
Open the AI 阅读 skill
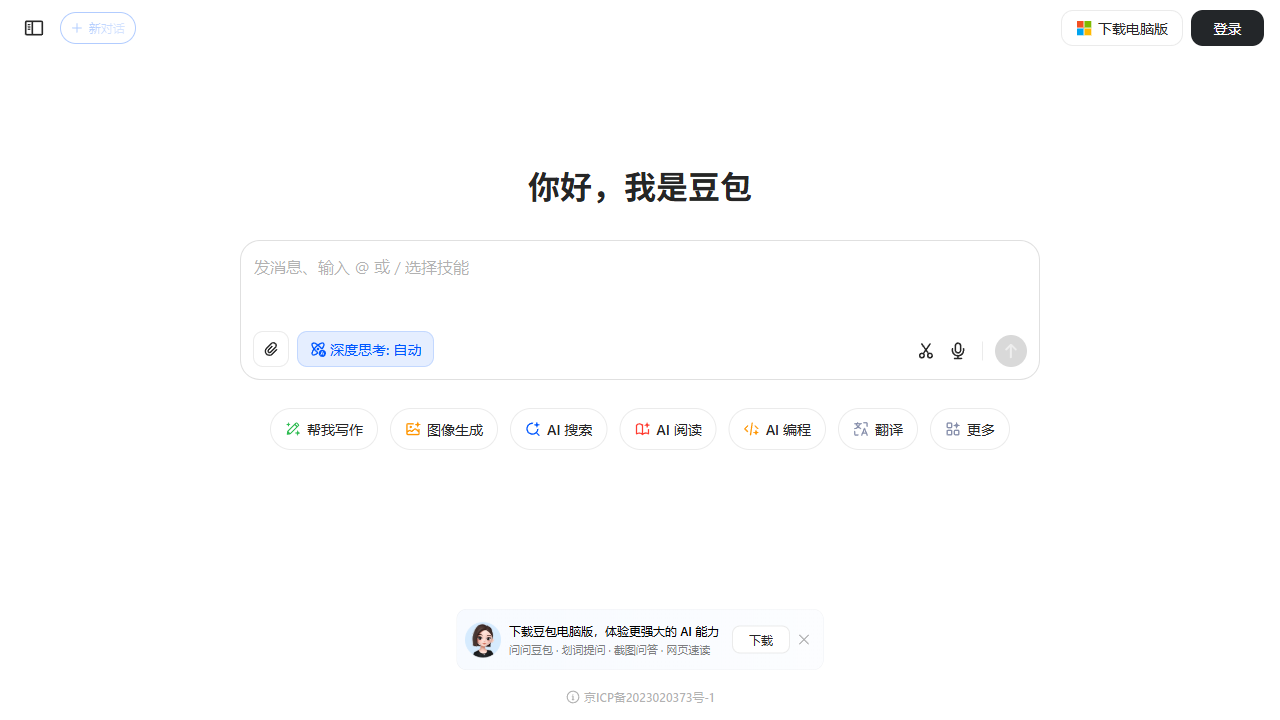(668, 429)
